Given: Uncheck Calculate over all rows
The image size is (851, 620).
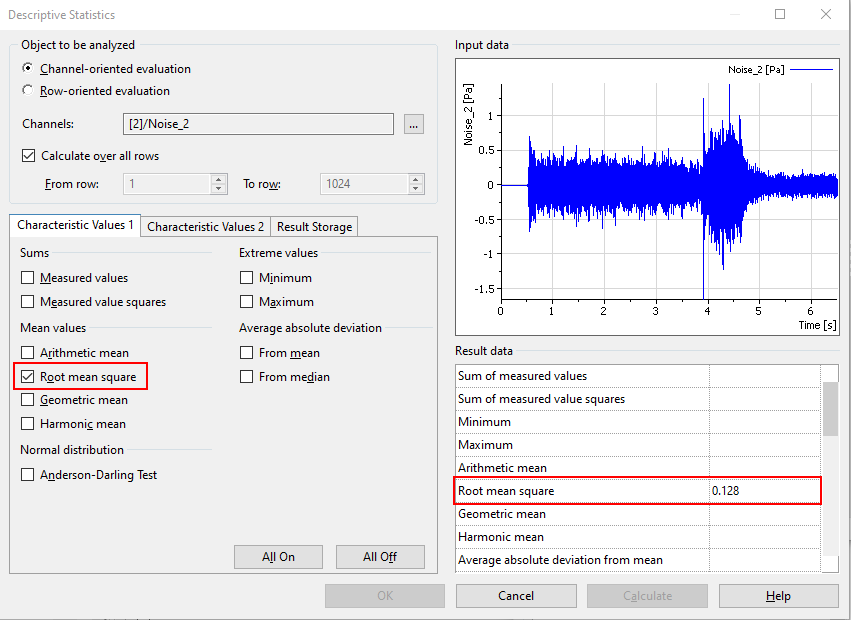Looking at the screenshot, I should (28, 156).
